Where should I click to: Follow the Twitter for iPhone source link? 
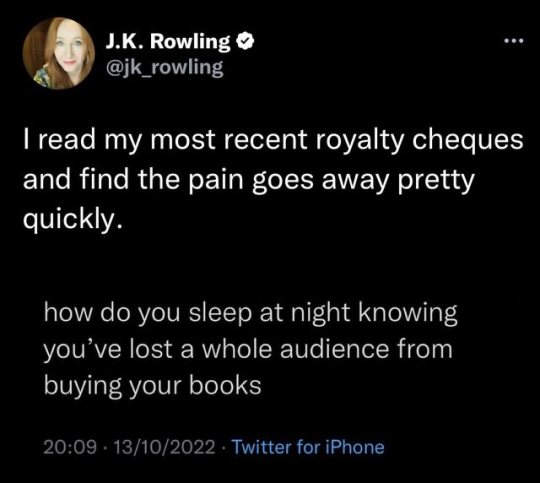(308, 447)
